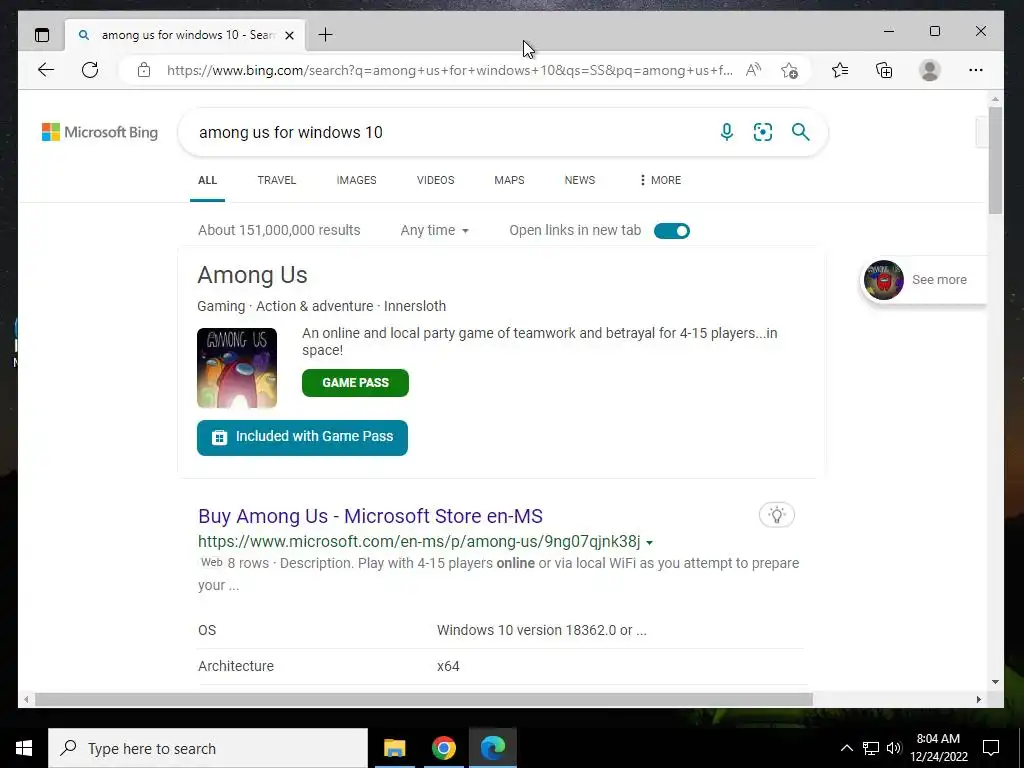Screen dimensions: 1024x768
Task: Turn on Read aloud in address bar
Action: (x=753, y=70)
